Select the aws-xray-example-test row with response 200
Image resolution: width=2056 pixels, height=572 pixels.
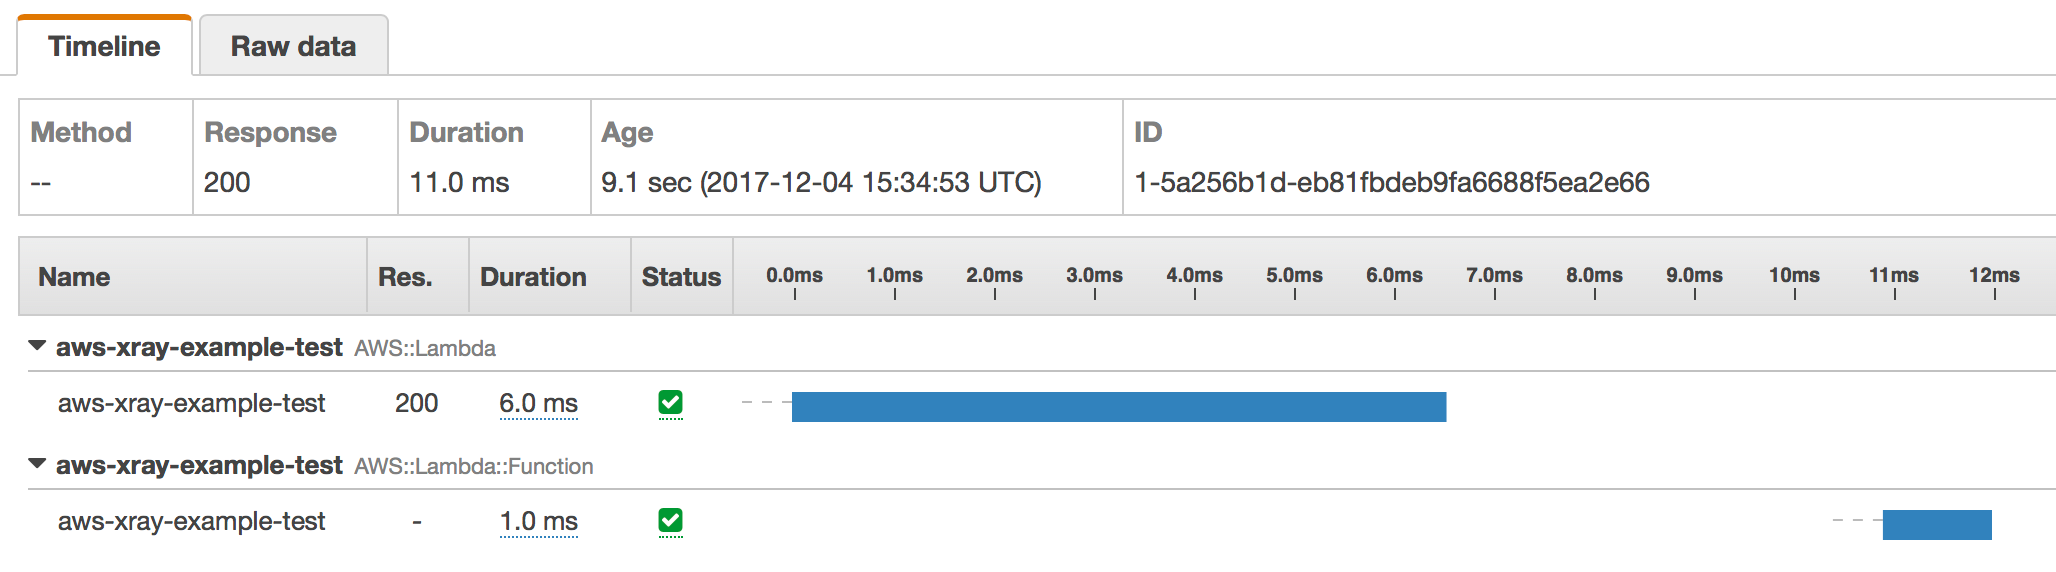pos(192,404)
